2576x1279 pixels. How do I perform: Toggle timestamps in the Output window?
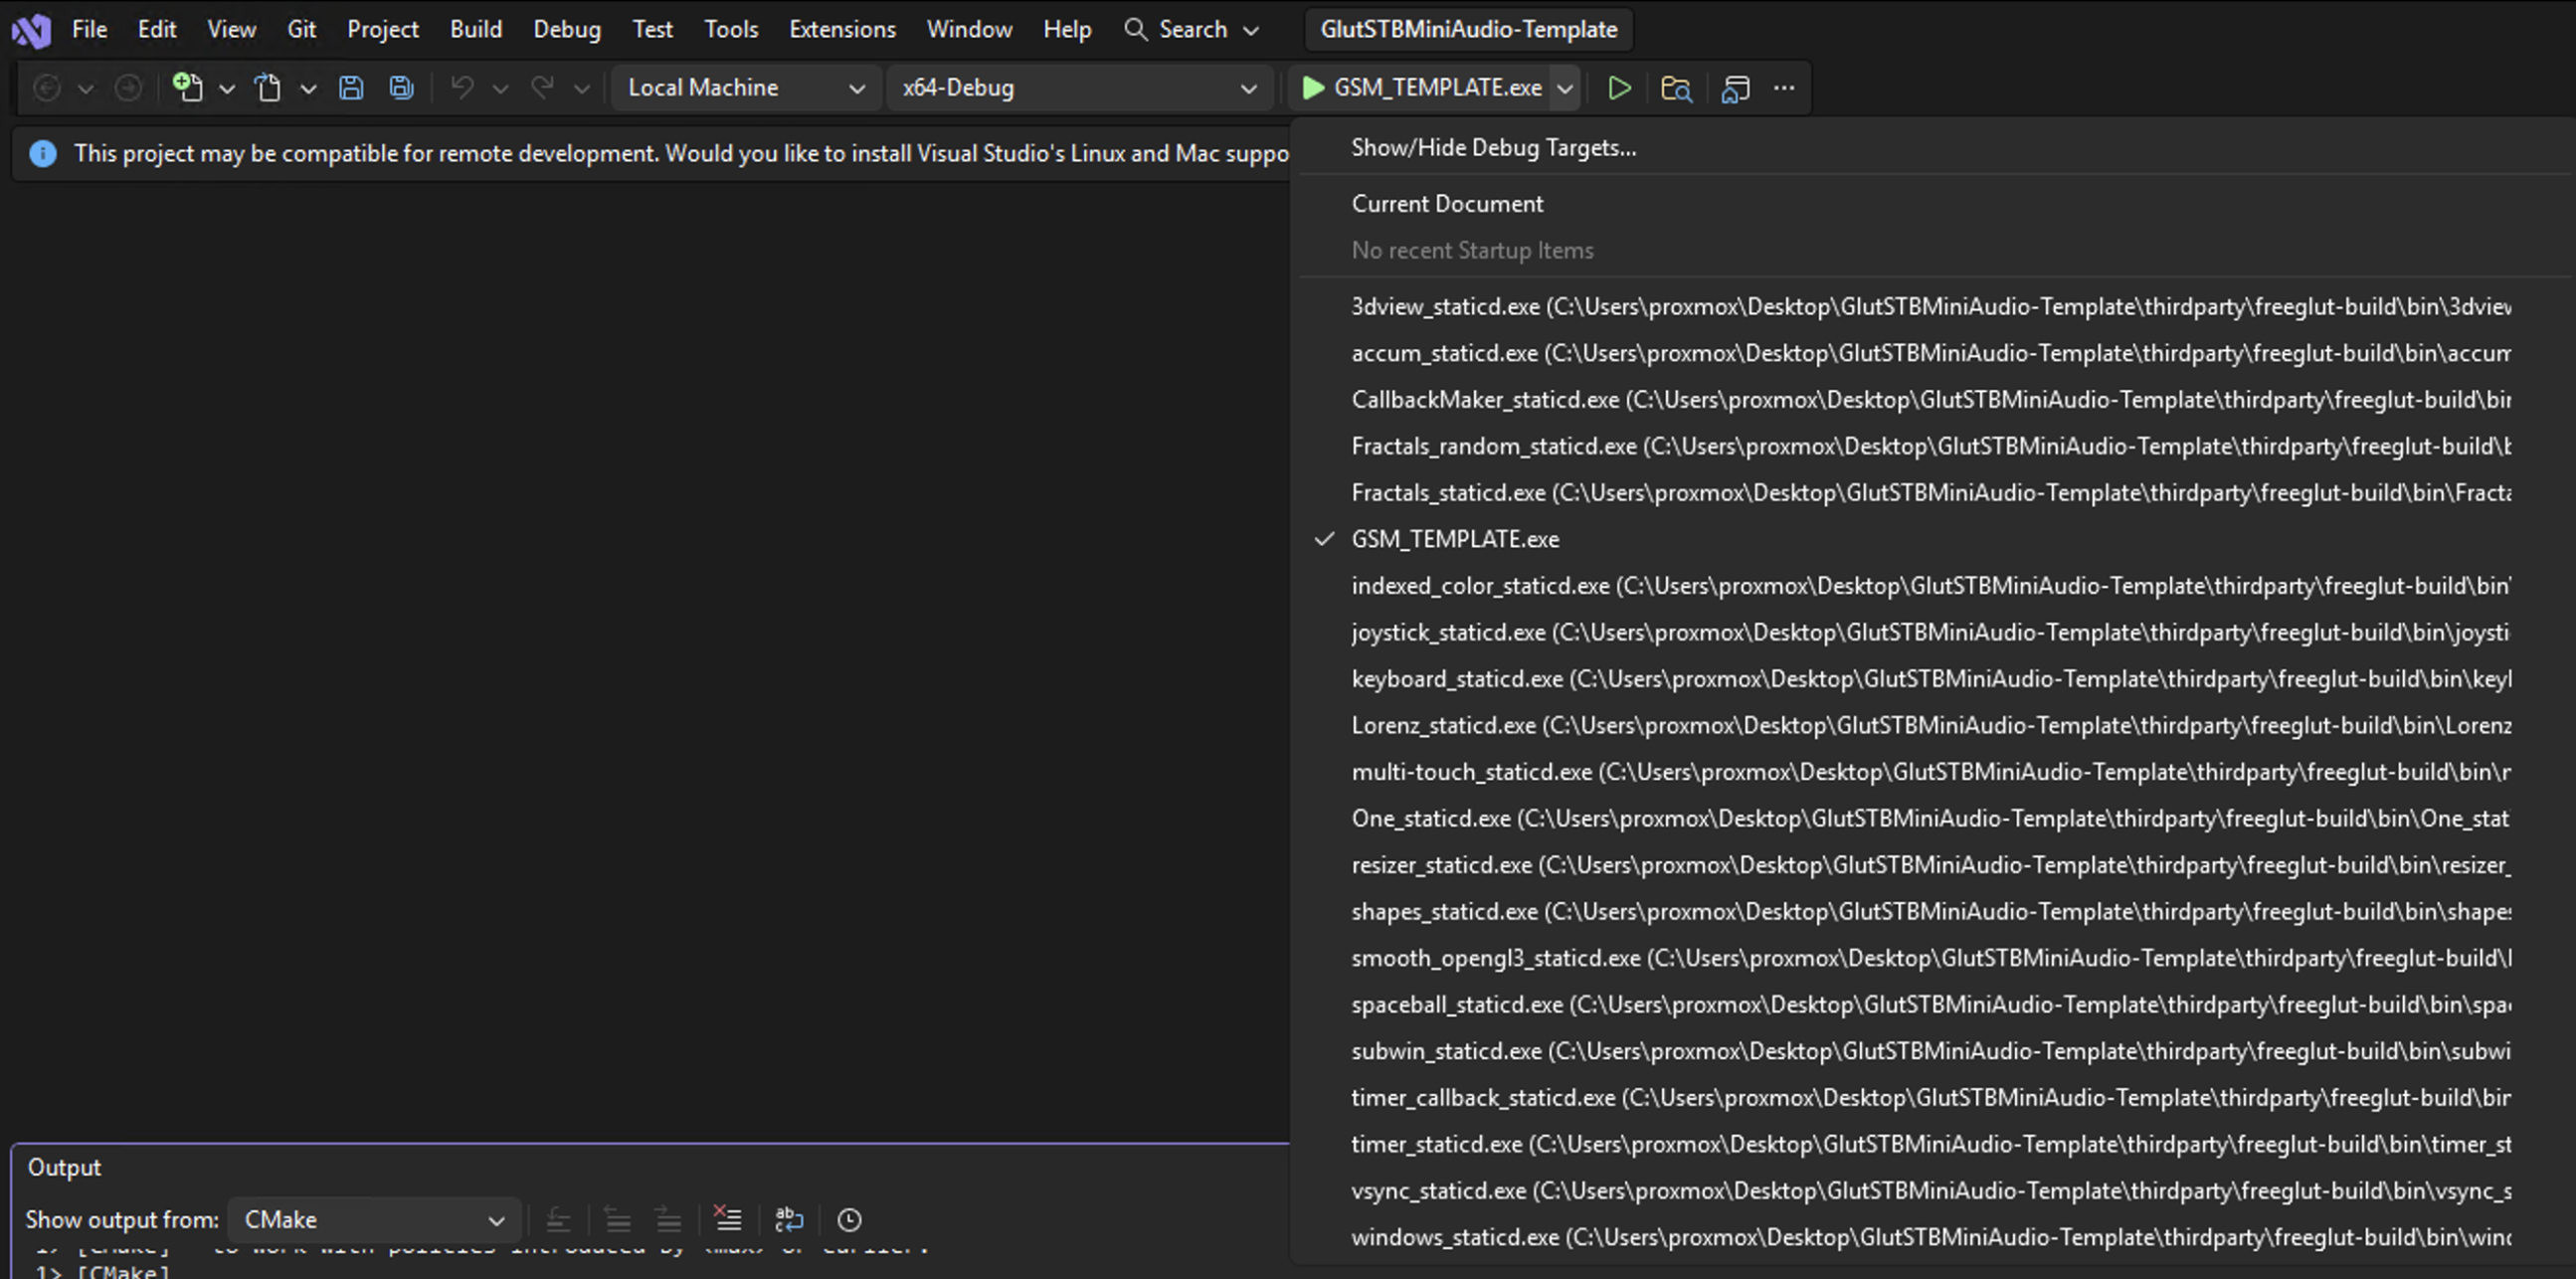pyautogui.click(x=849, y=1219)
